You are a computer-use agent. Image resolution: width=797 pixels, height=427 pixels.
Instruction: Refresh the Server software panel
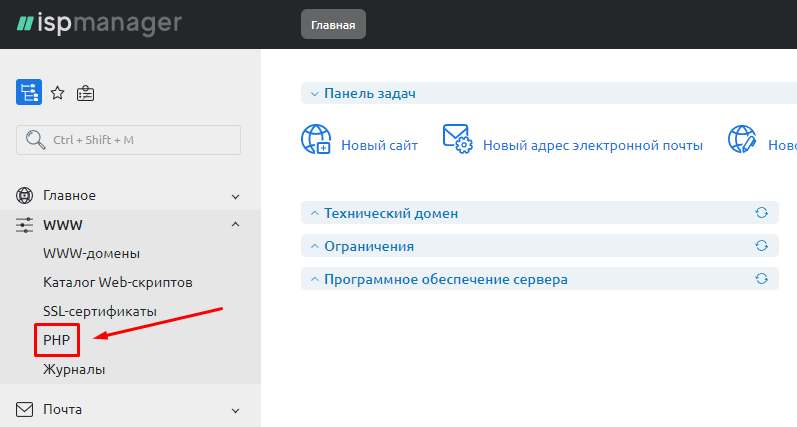[761, 279]
